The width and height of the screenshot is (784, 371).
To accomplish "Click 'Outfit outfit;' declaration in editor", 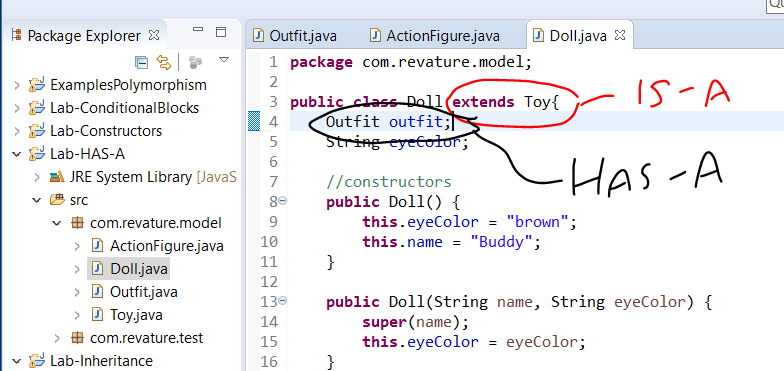I will pos(388,122).
